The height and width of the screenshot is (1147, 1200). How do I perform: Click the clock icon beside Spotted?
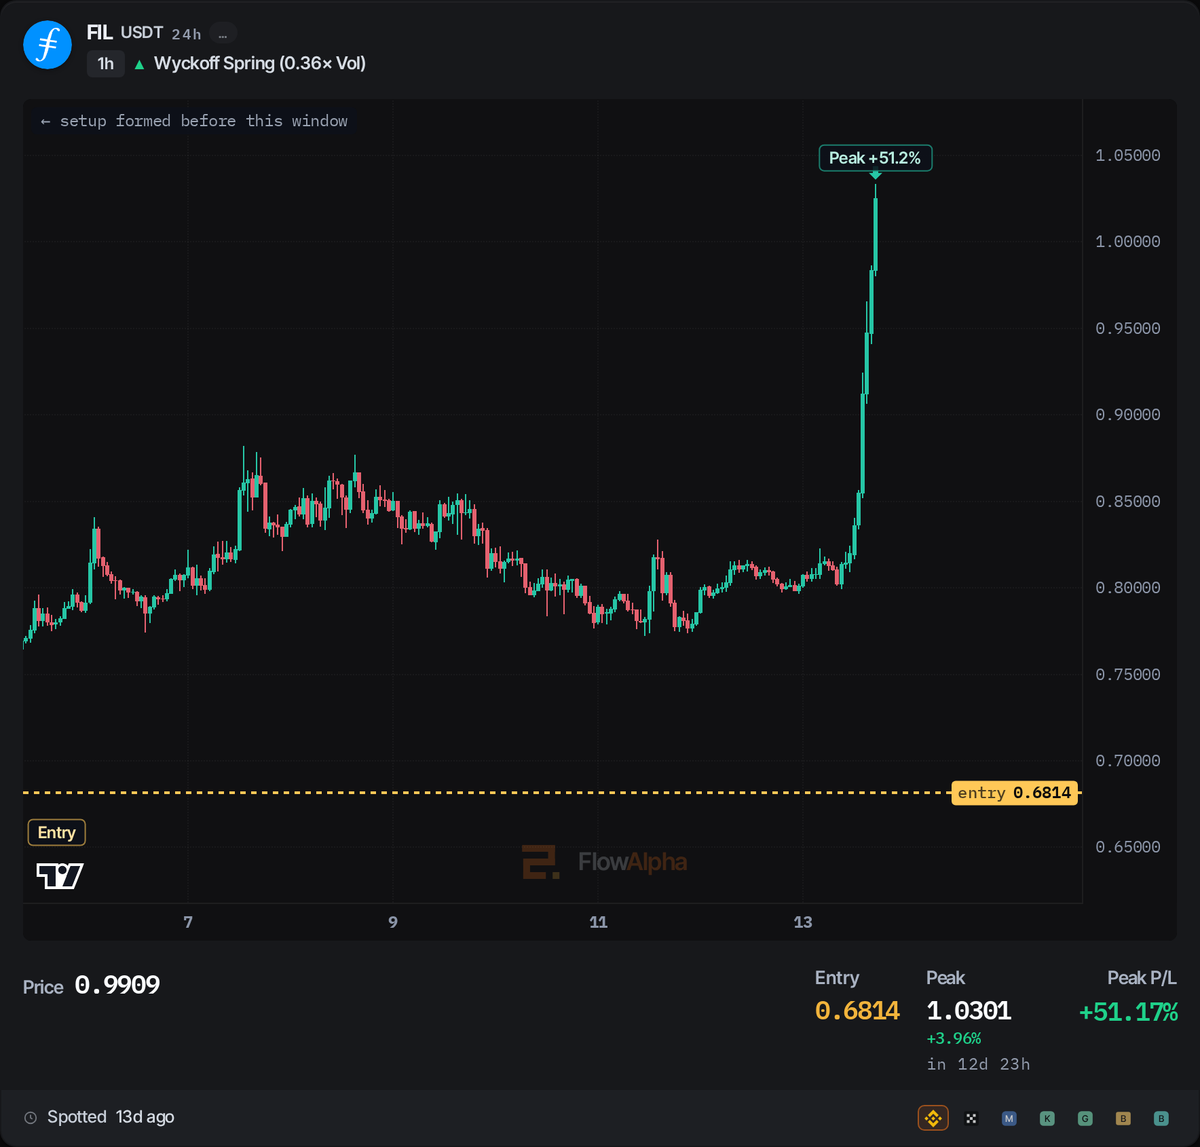pos(31,1117)
